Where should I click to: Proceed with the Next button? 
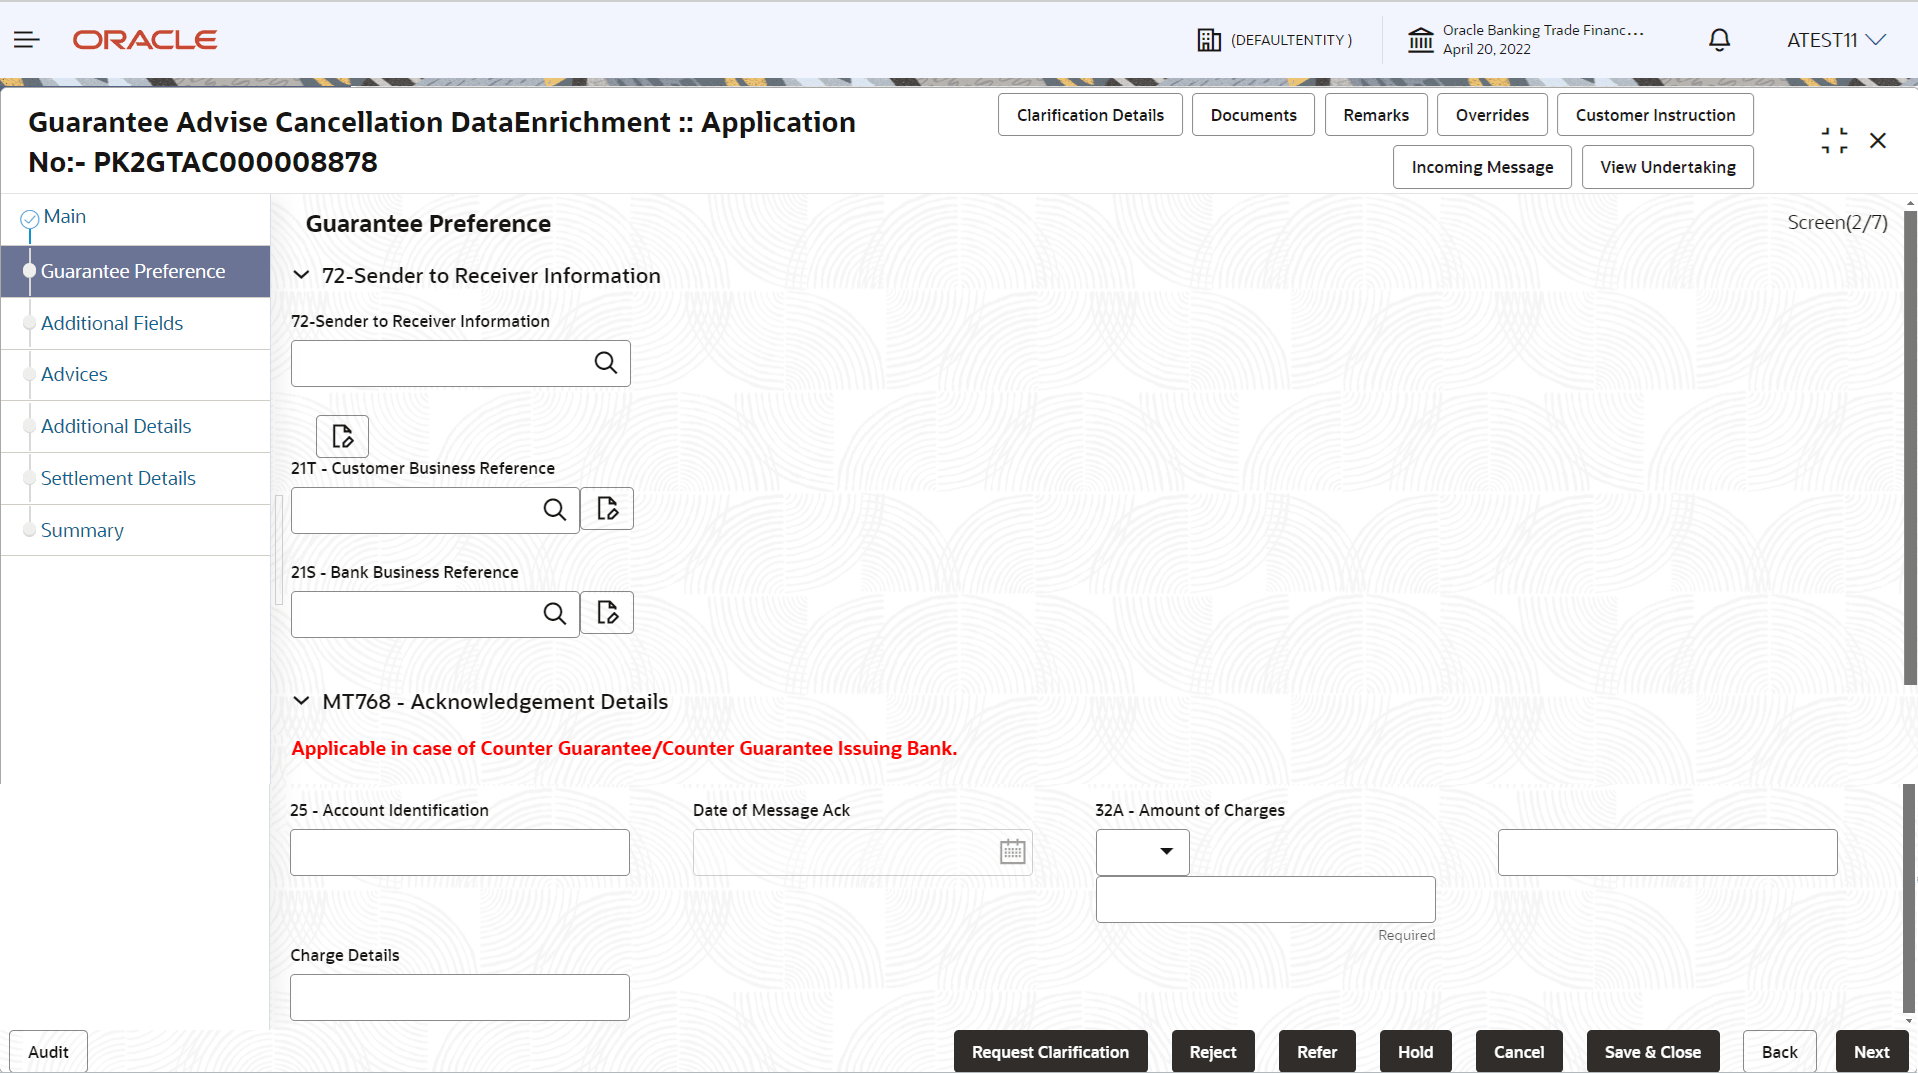coord(1871,1052)
